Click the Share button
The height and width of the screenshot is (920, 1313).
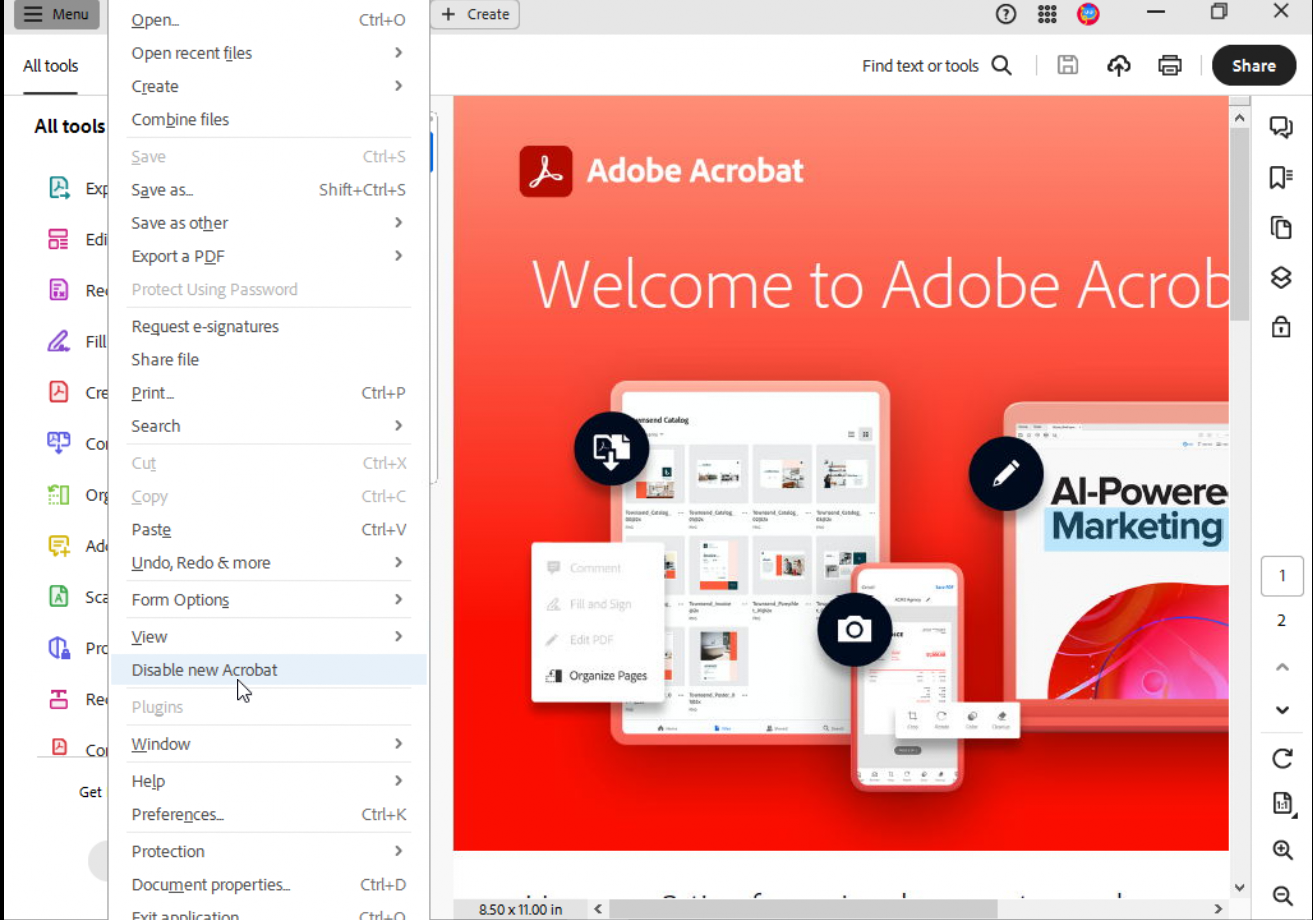(x=1254, y=66)
